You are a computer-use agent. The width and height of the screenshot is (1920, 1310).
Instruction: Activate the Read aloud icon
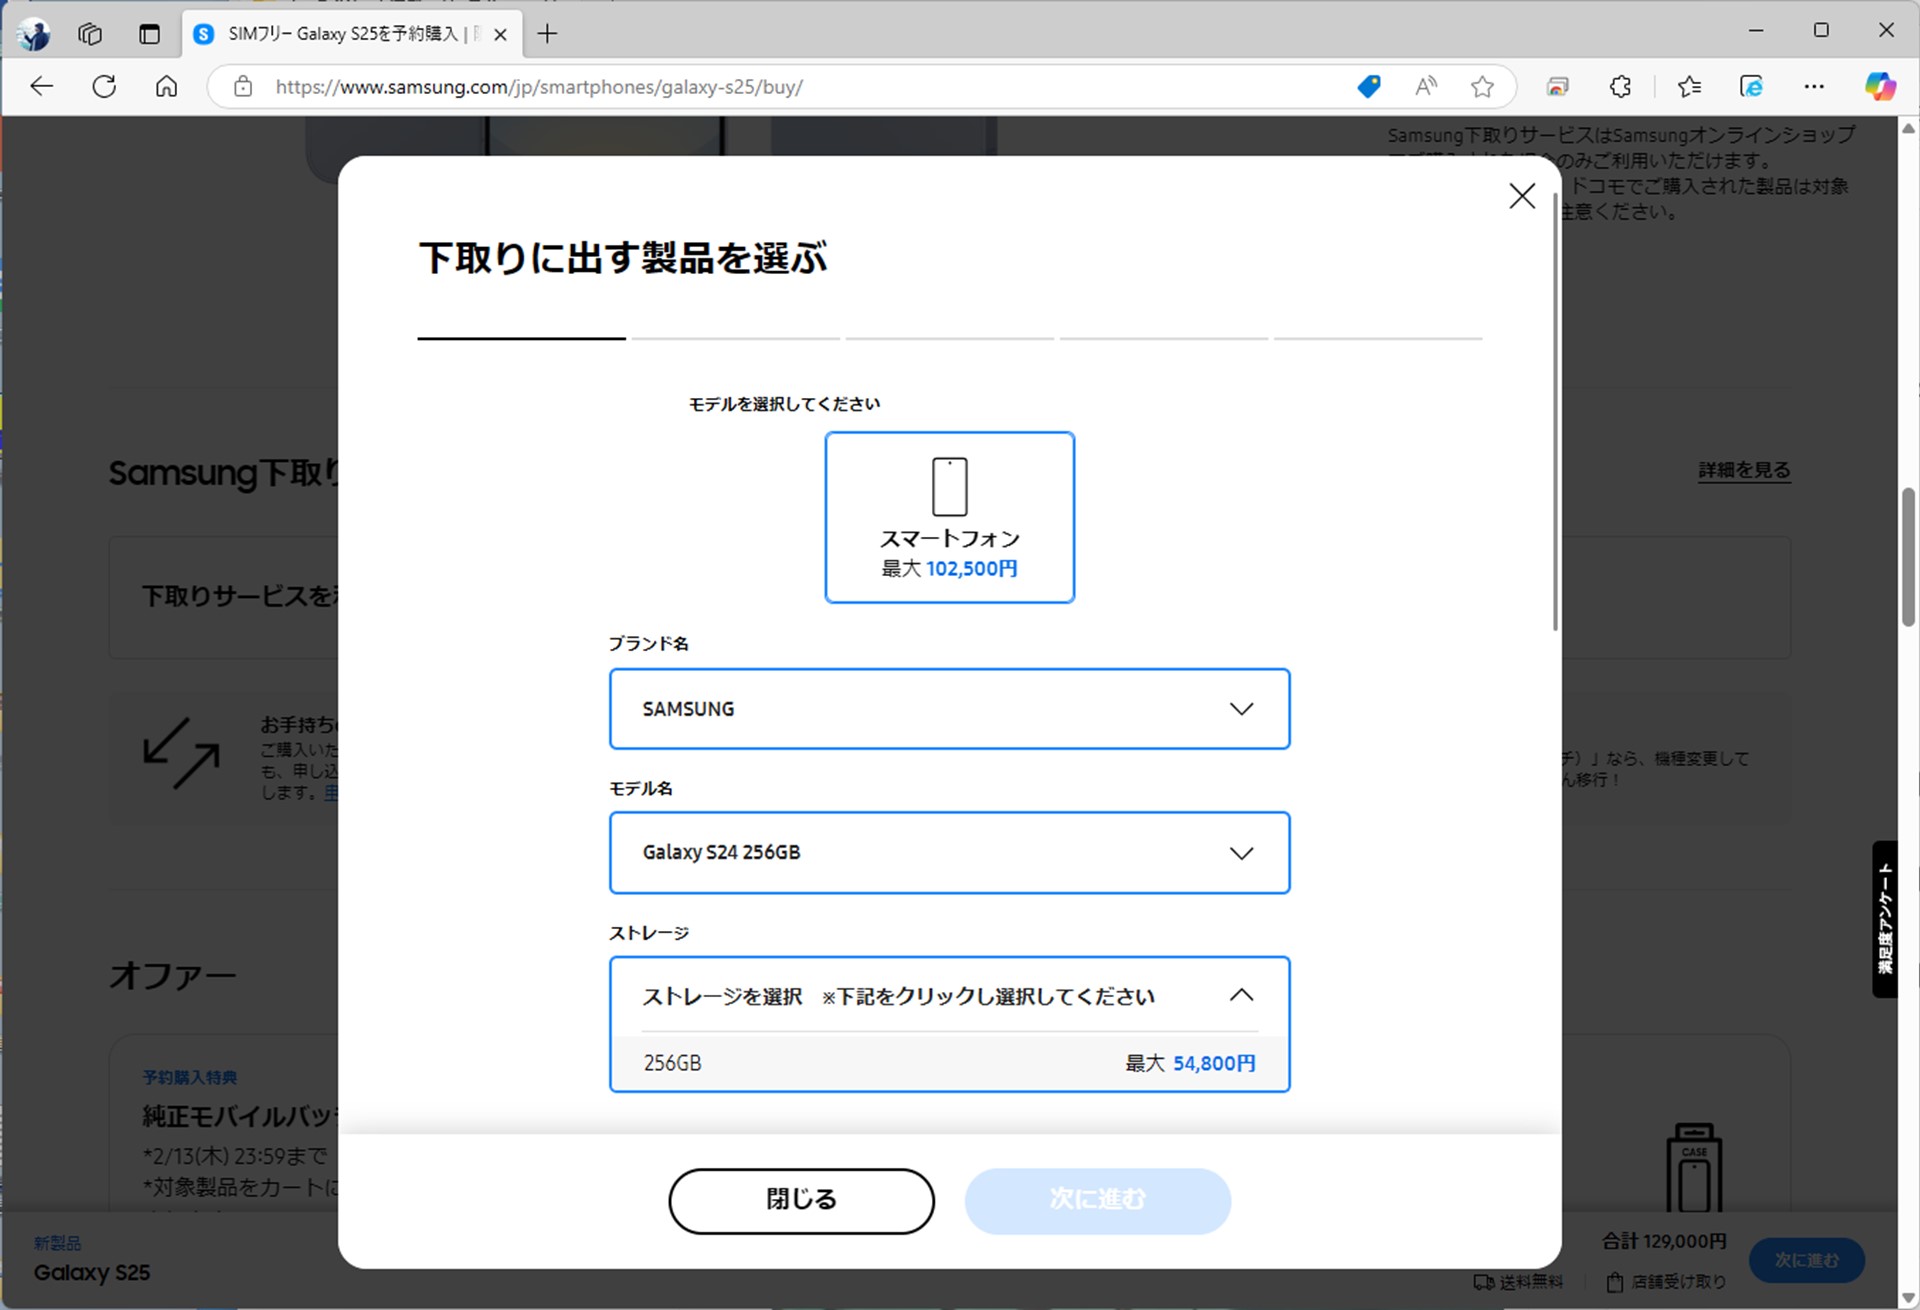tap(1426, 87)
